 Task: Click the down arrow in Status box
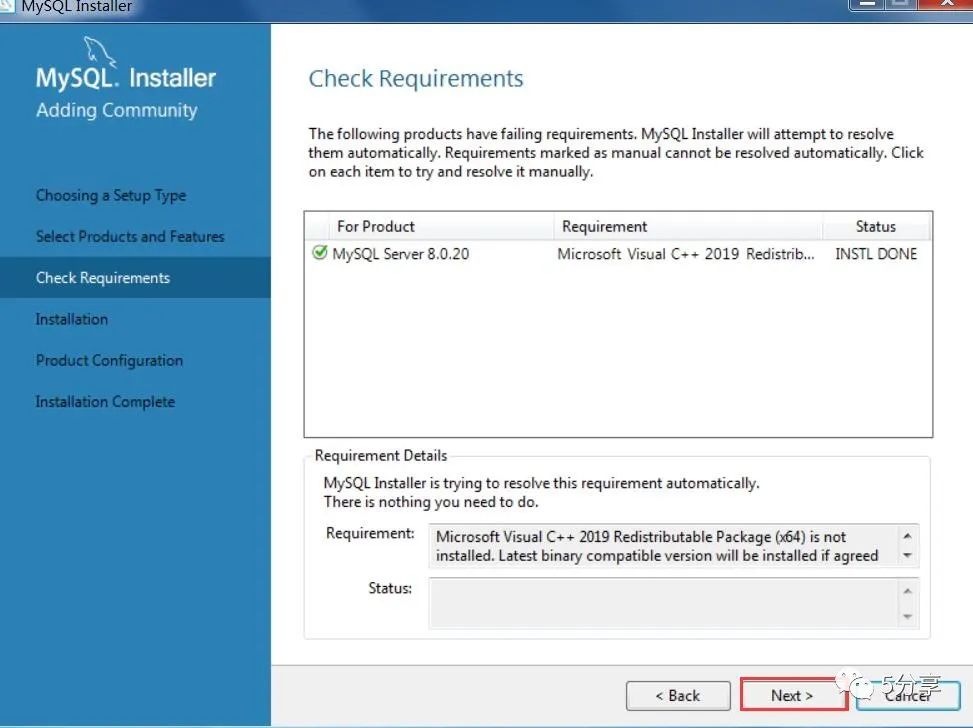908,616
